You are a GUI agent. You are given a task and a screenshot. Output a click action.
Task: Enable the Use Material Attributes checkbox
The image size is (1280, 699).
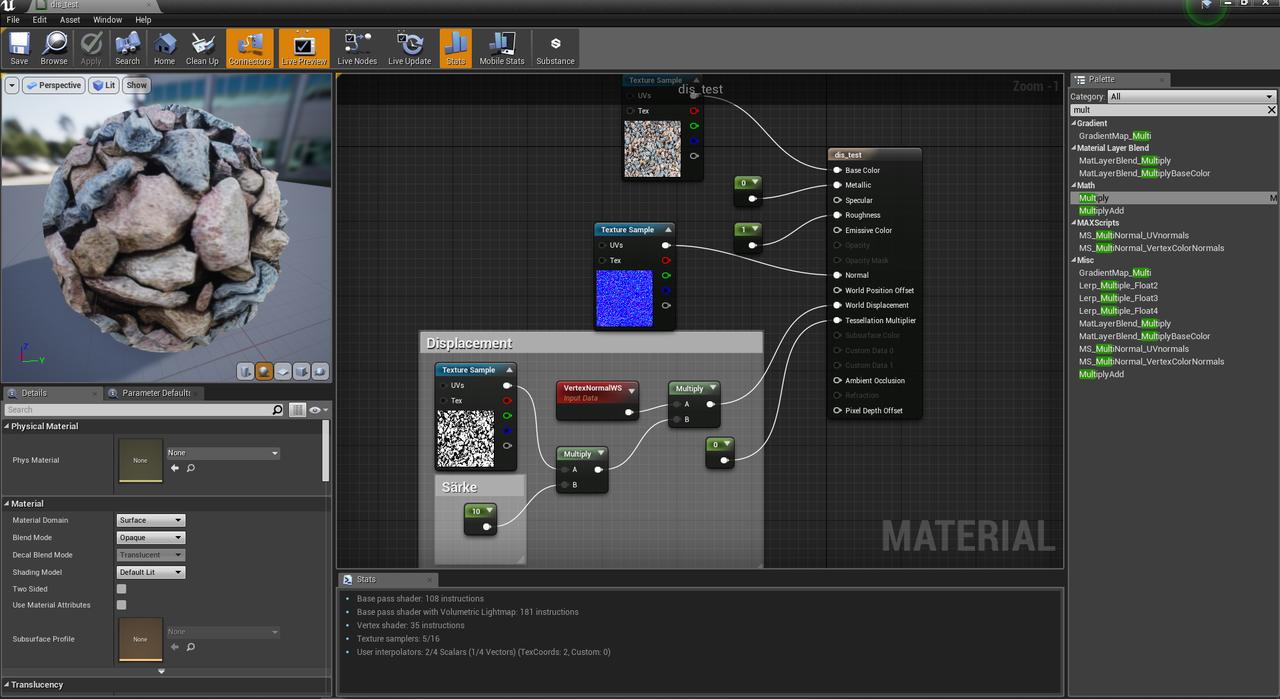pyautogui.click(x=121, y=605)
